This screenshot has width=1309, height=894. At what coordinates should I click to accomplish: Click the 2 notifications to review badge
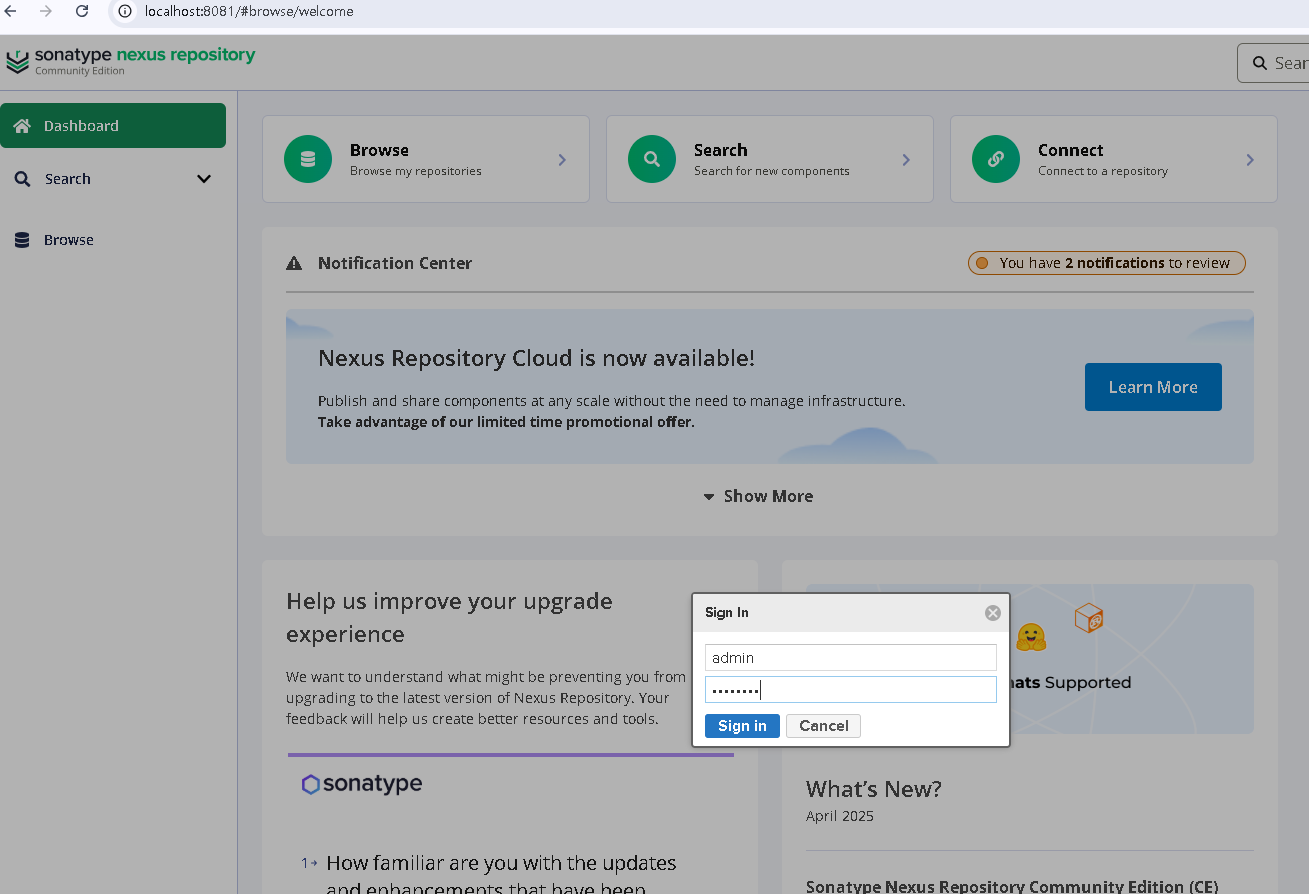[1107, 263]
